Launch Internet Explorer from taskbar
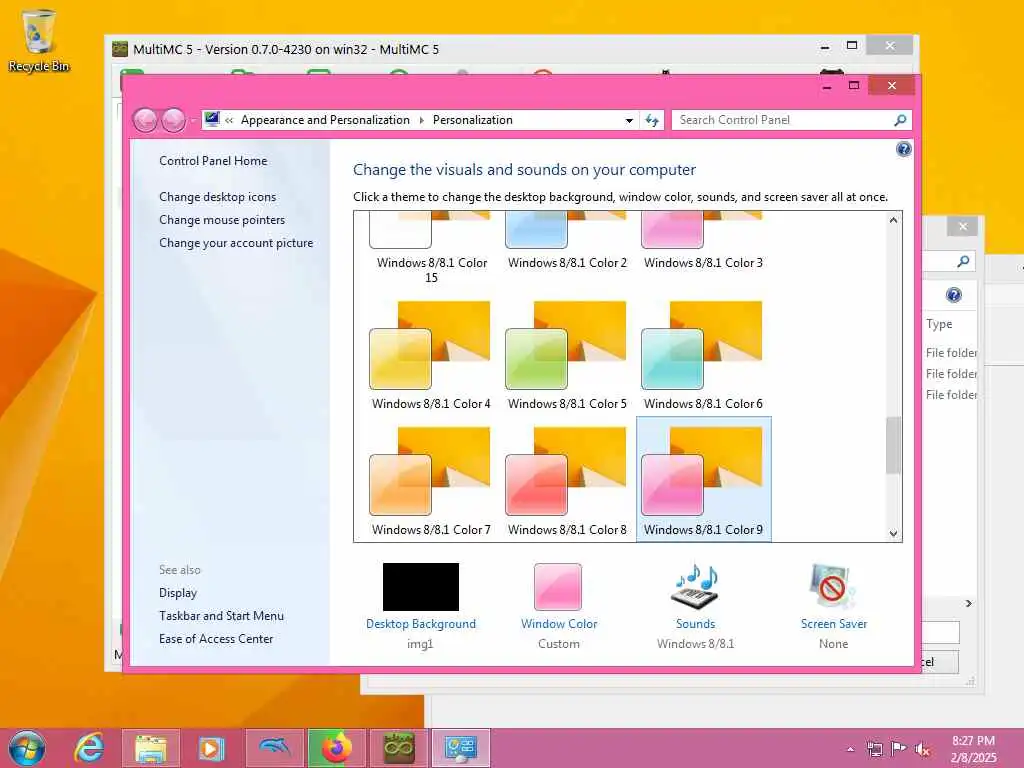This screenshot has width=1024, height=768. pyautogui.click(x=89, y=748)
